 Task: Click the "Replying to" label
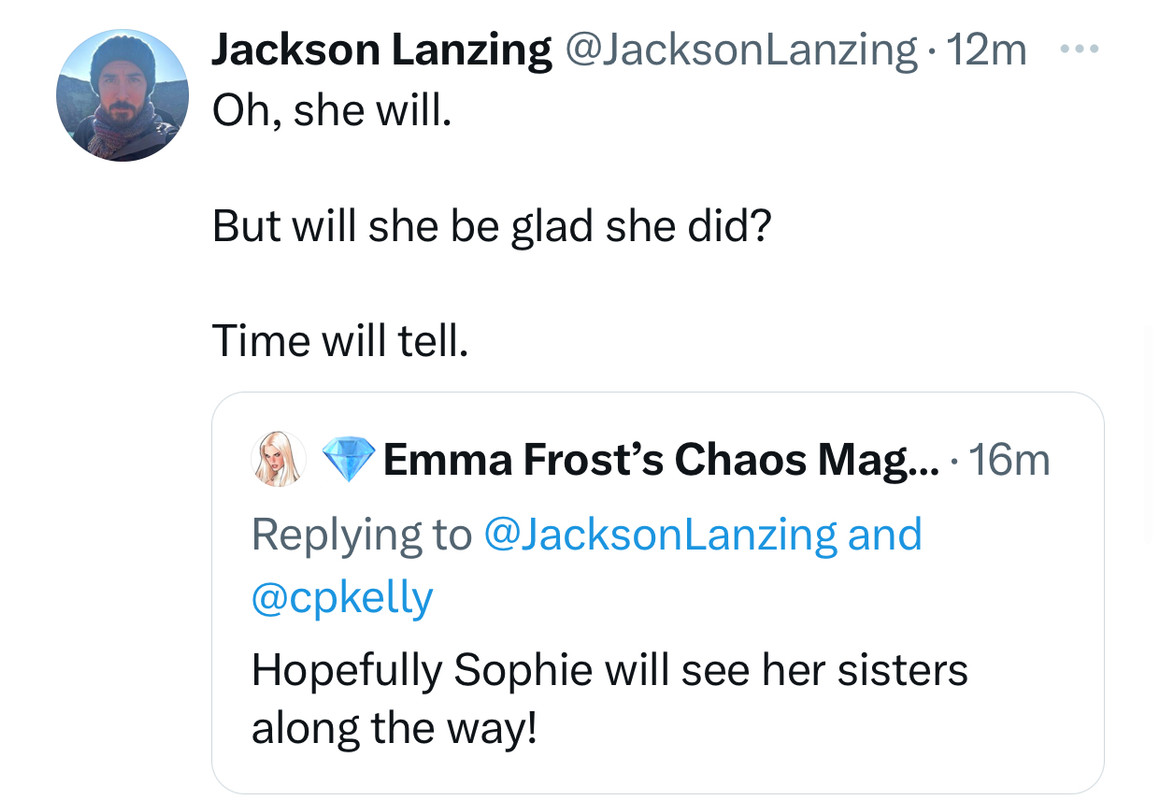click(x=361, y=534)
